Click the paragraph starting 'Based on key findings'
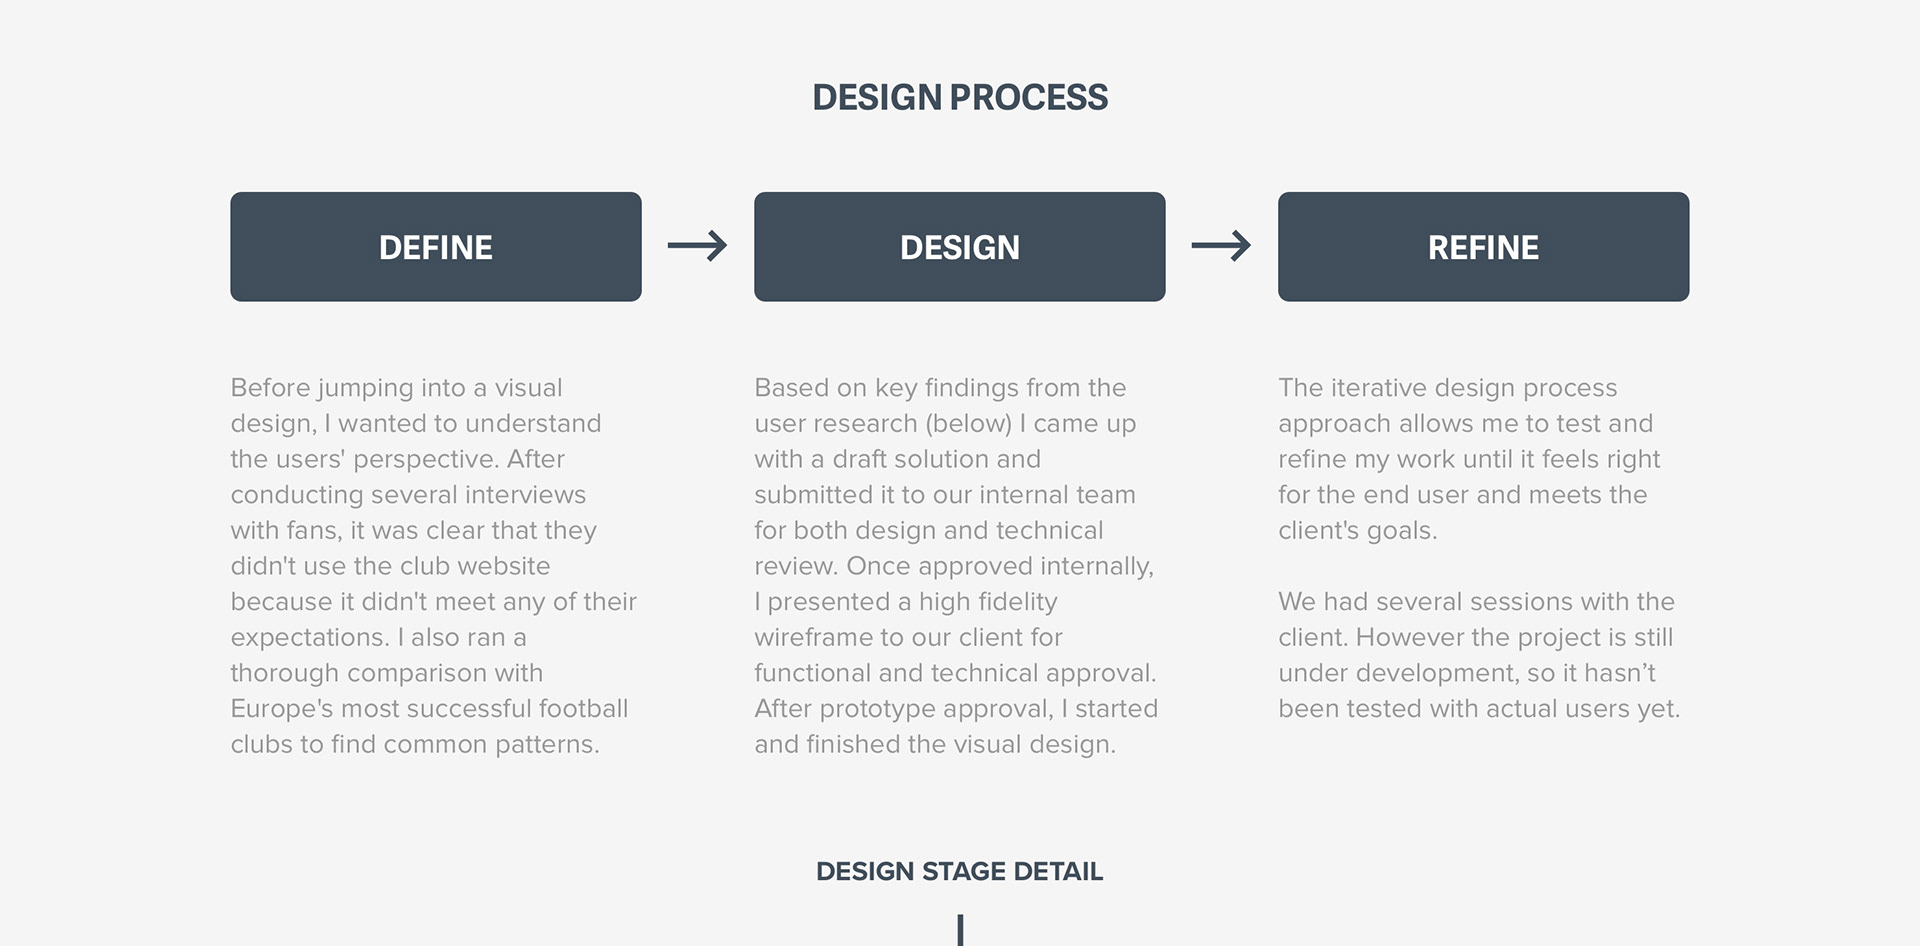Viewport: 1920px width, 946px height. (x=956, y=566)
